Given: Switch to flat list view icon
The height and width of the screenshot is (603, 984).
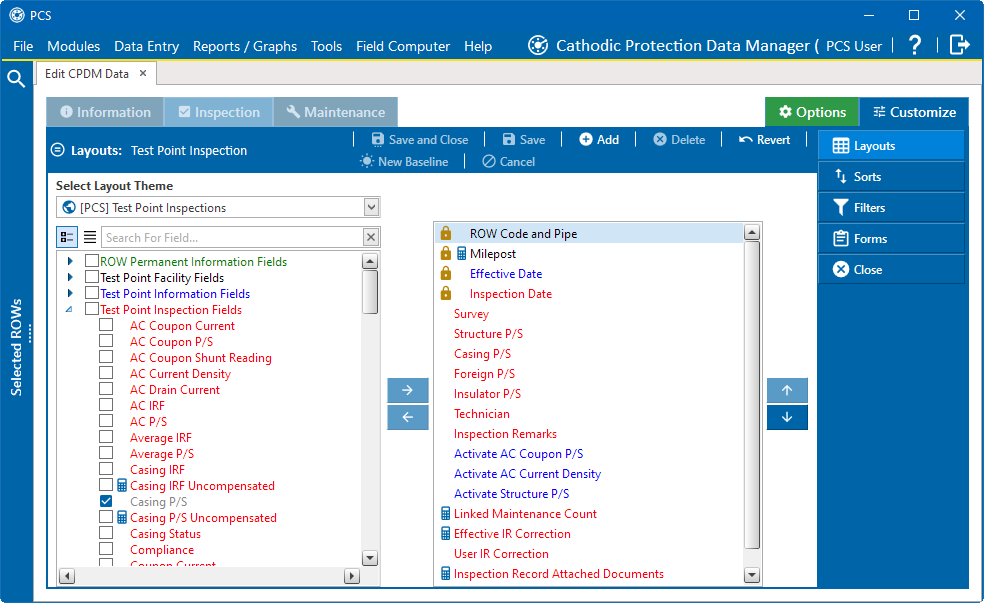Looking at the screenshot, I should click(90, 237).
